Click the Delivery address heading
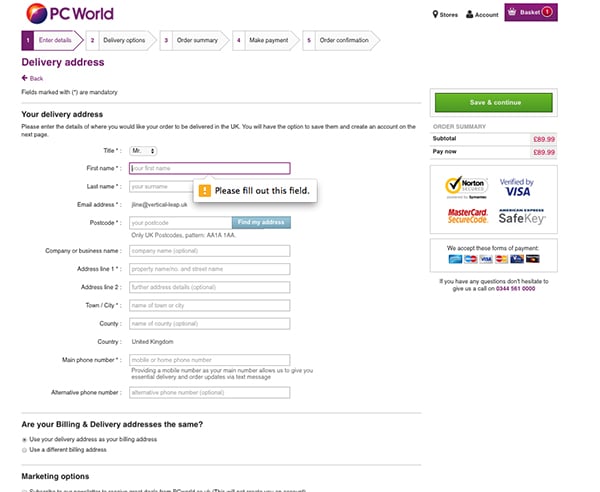The width and height of the screenshot is (600, 492). [63, 62]
